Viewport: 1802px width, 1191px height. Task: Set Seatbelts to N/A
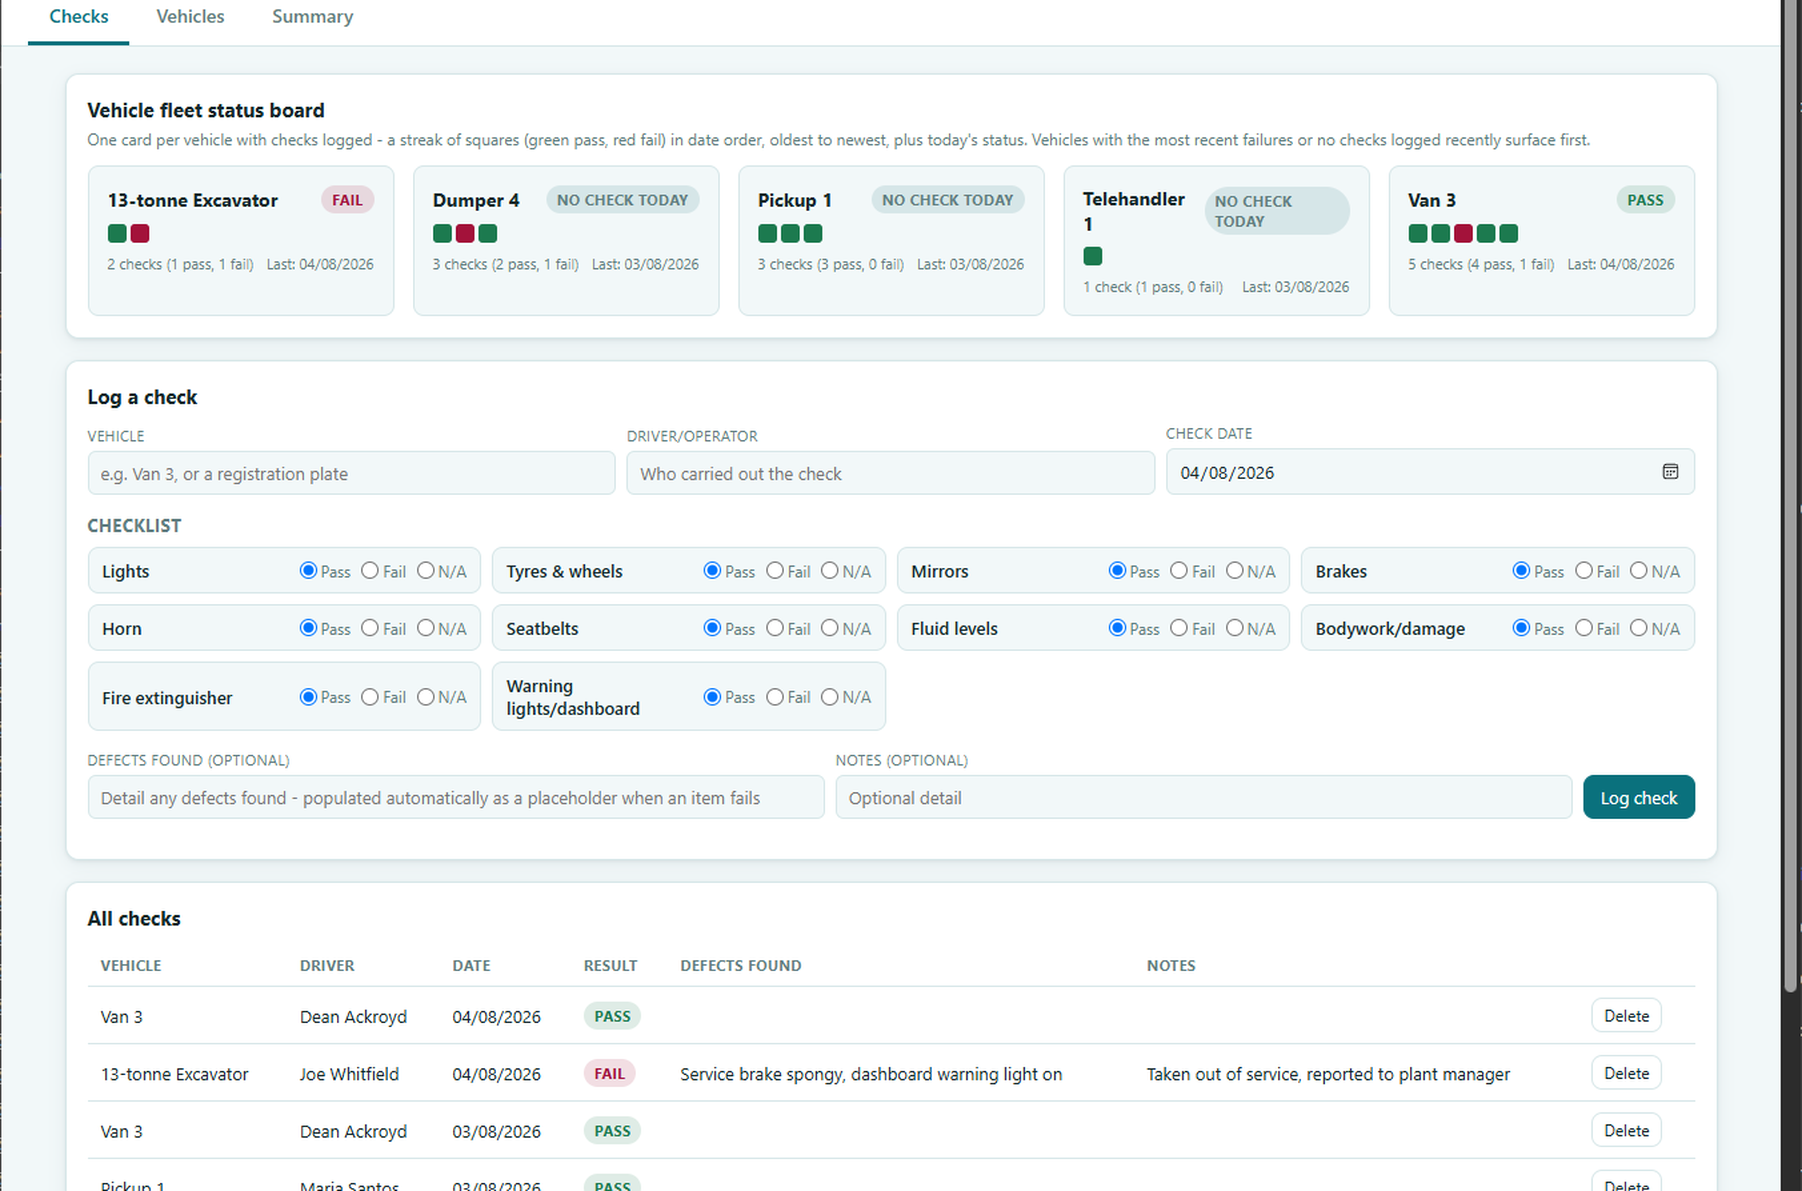coord(830,628)
